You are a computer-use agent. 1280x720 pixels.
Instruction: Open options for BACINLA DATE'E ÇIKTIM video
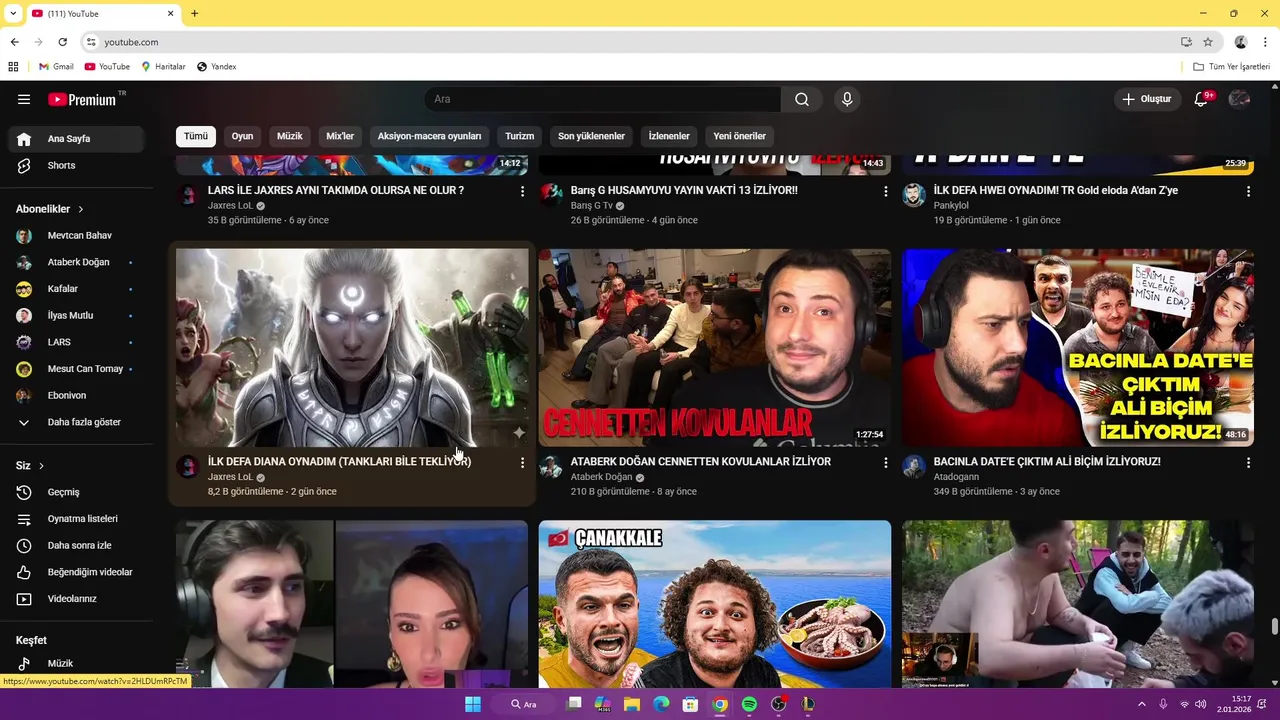click(1248, 462)
